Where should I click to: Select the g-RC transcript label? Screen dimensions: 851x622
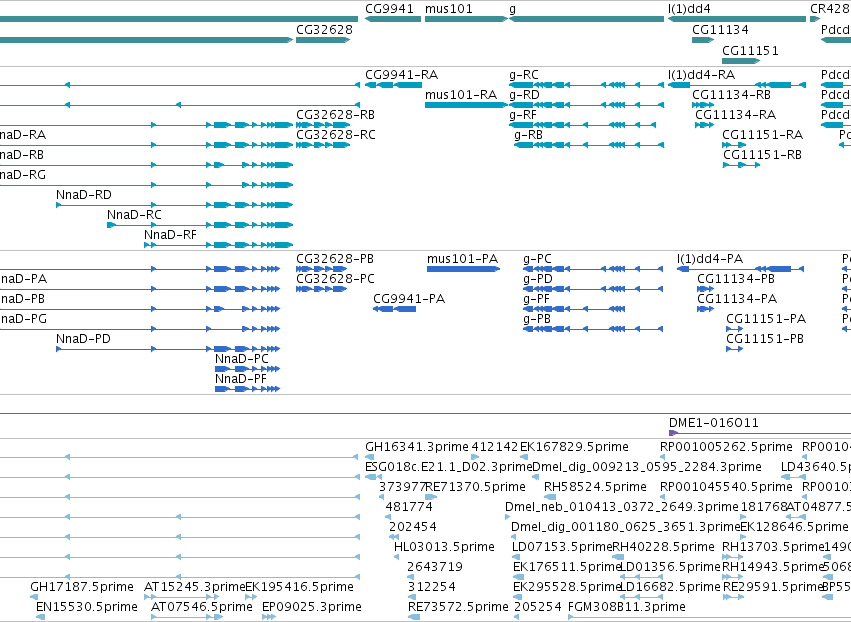(524, 74)
